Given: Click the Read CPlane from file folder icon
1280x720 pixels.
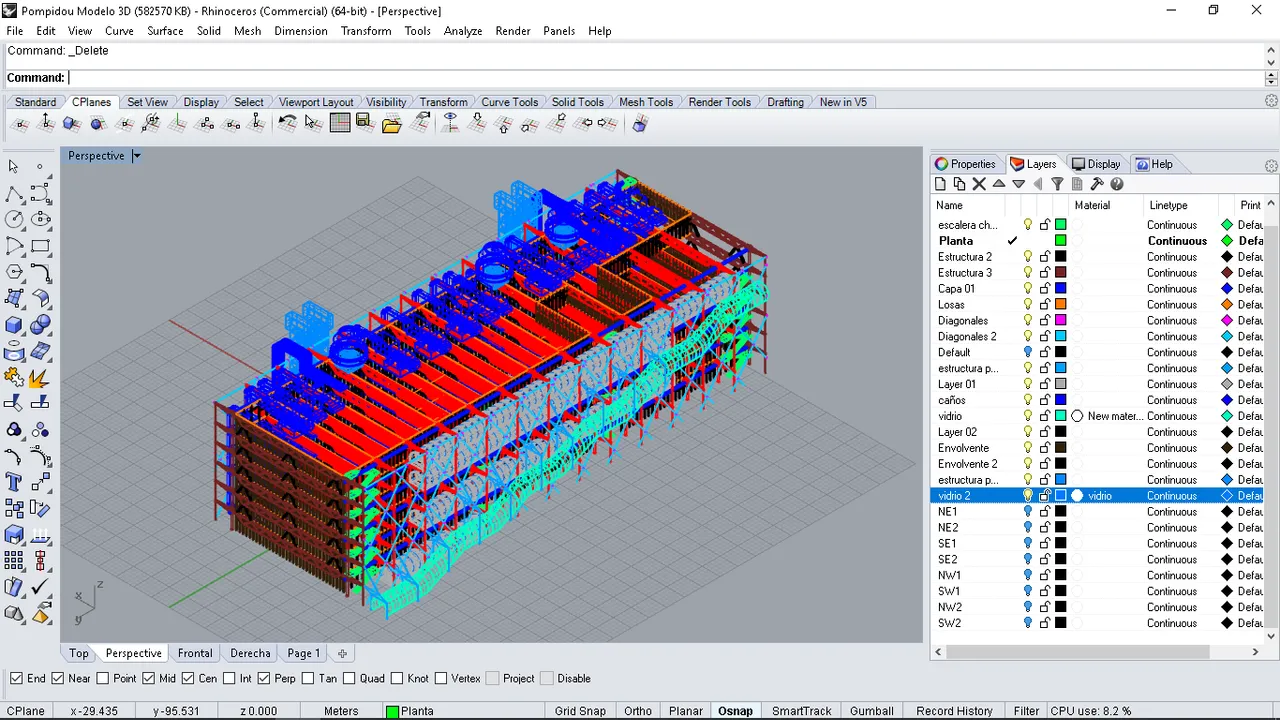Looking at the screenshot, I should (391, 123).
